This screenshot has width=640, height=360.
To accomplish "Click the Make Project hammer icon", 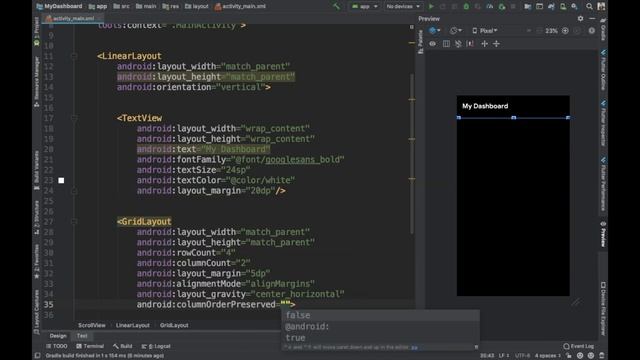I will tap(336, 6).
